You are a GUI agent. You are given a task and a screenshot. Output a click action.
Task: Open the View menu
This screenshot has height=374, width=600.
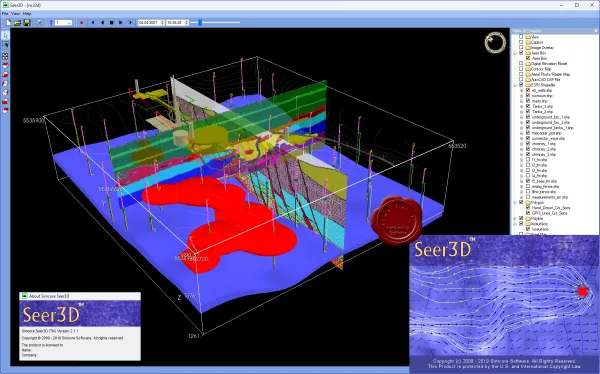(x=15, y=13)
